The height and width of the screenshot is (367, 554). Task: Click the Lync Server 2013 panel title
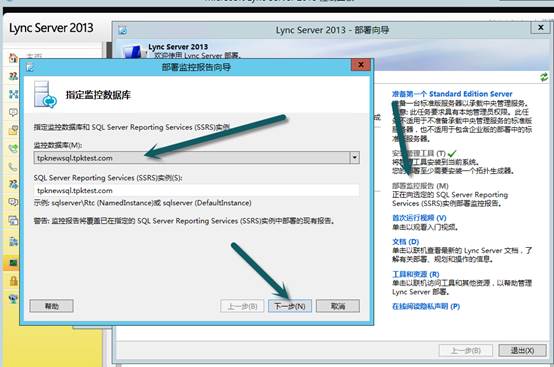(x=51, y=28)
